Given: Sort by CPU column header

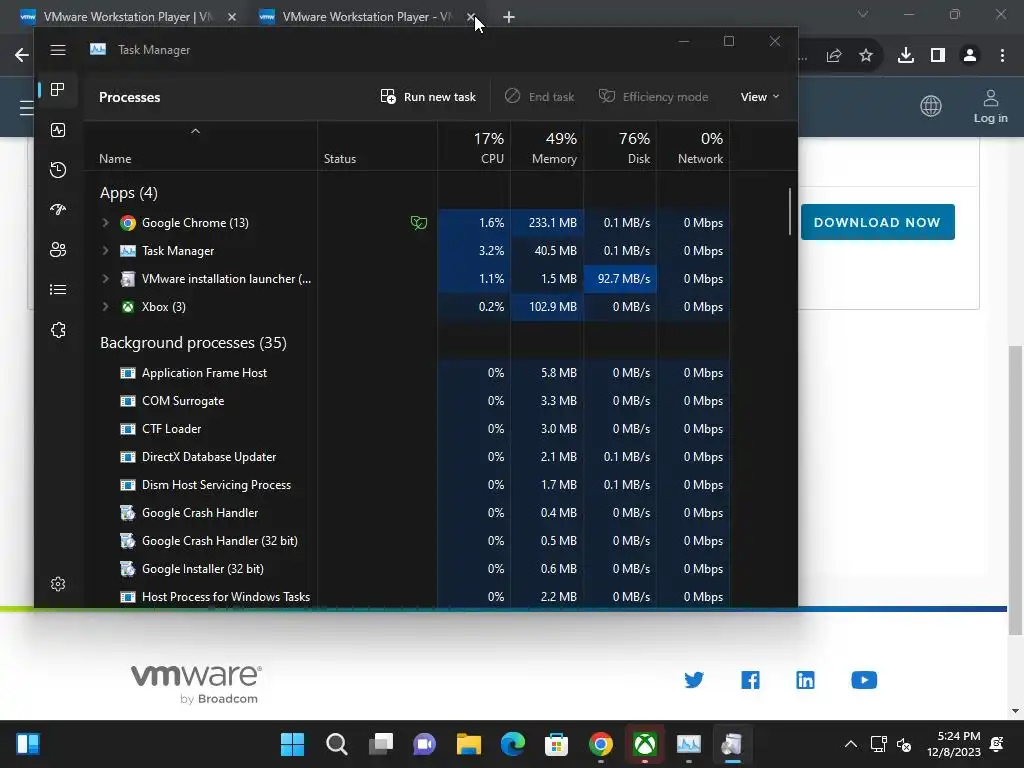Looking at the screenshot, I should pyautogui.click(x=475, y=148).
